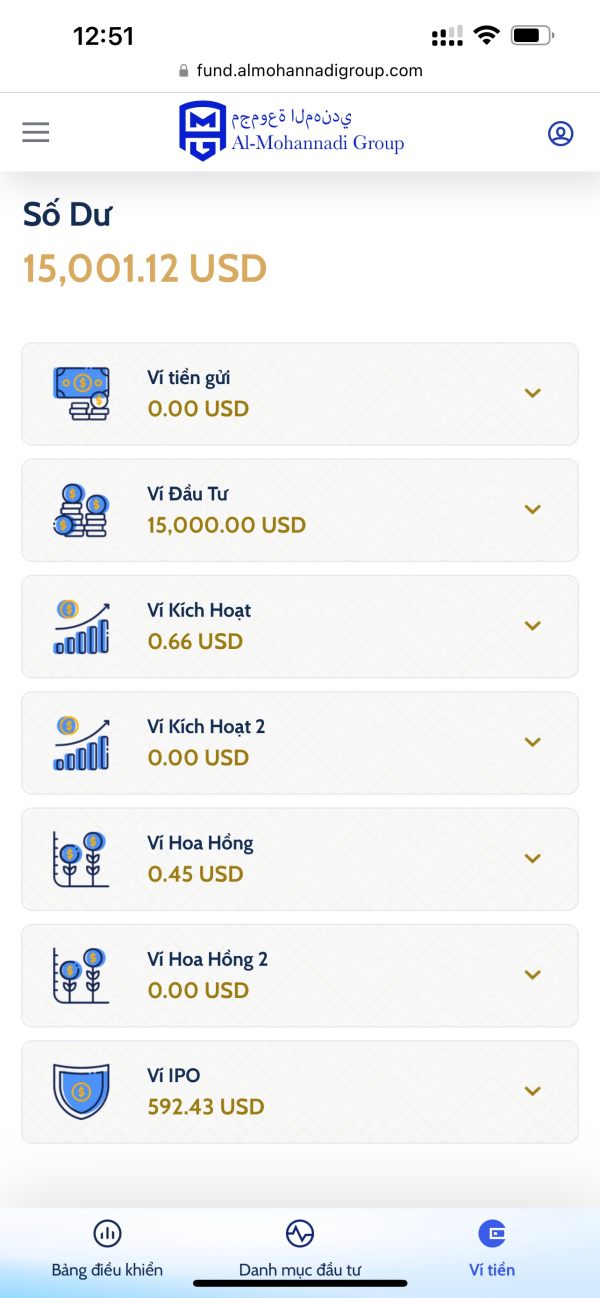Screen dimensions: 600x1298
Task: Tap the Ví IPO shield icon
Action: tap(81, 1091)
